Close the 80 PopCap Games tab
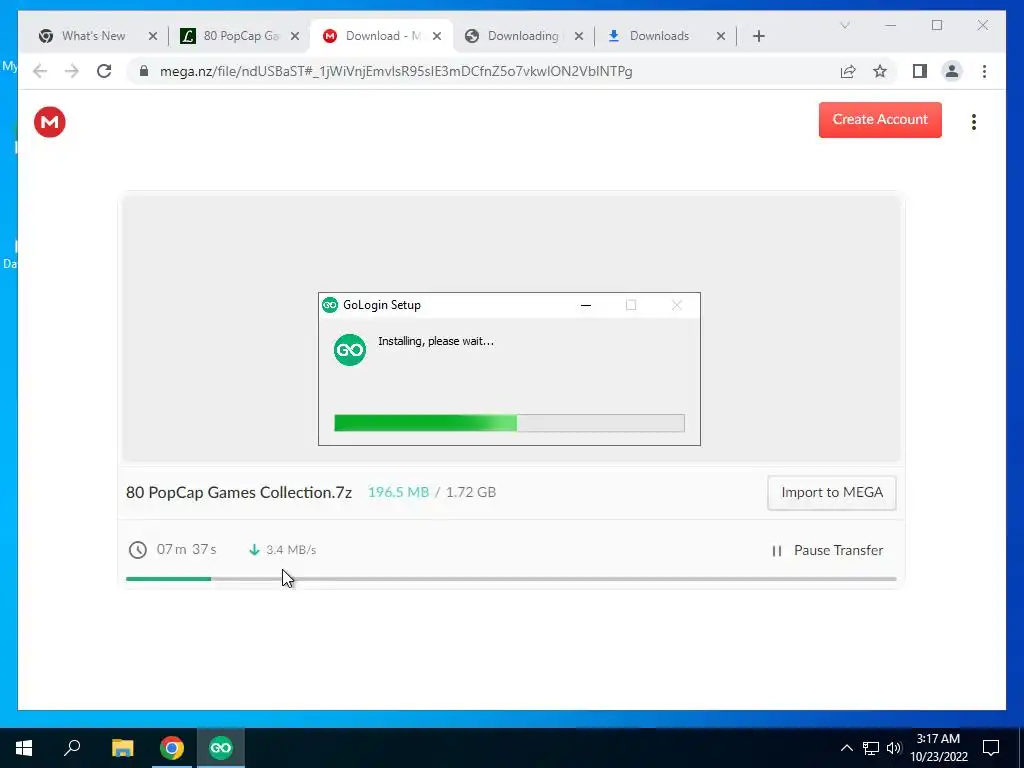 [295, 36]
